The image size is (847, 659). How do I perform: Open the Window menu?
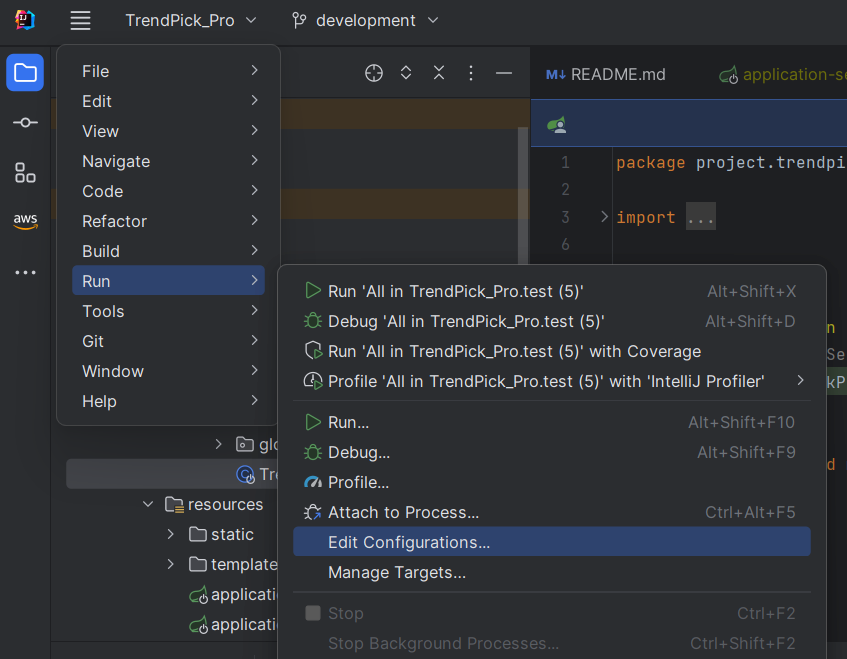point(168,371)
